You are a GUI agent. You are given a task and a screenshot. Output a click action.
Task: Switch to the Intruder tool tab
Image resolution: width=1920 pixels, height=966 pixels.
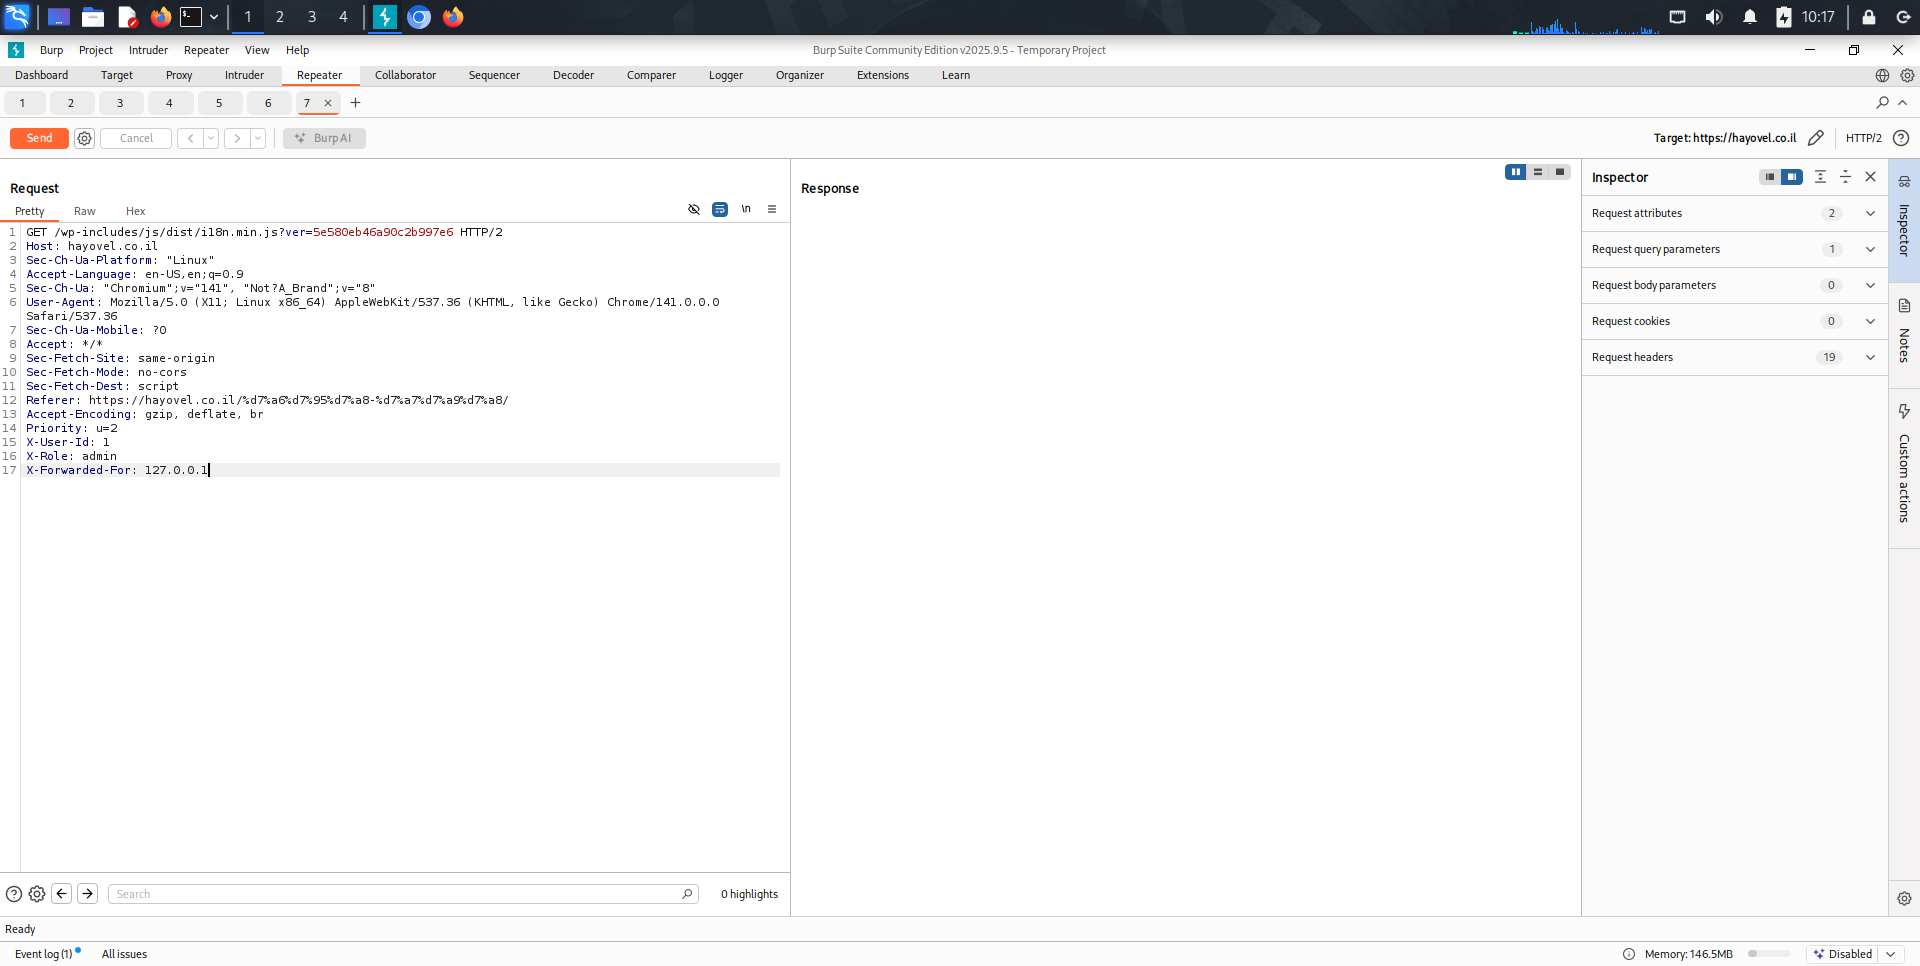click(244, 75)
